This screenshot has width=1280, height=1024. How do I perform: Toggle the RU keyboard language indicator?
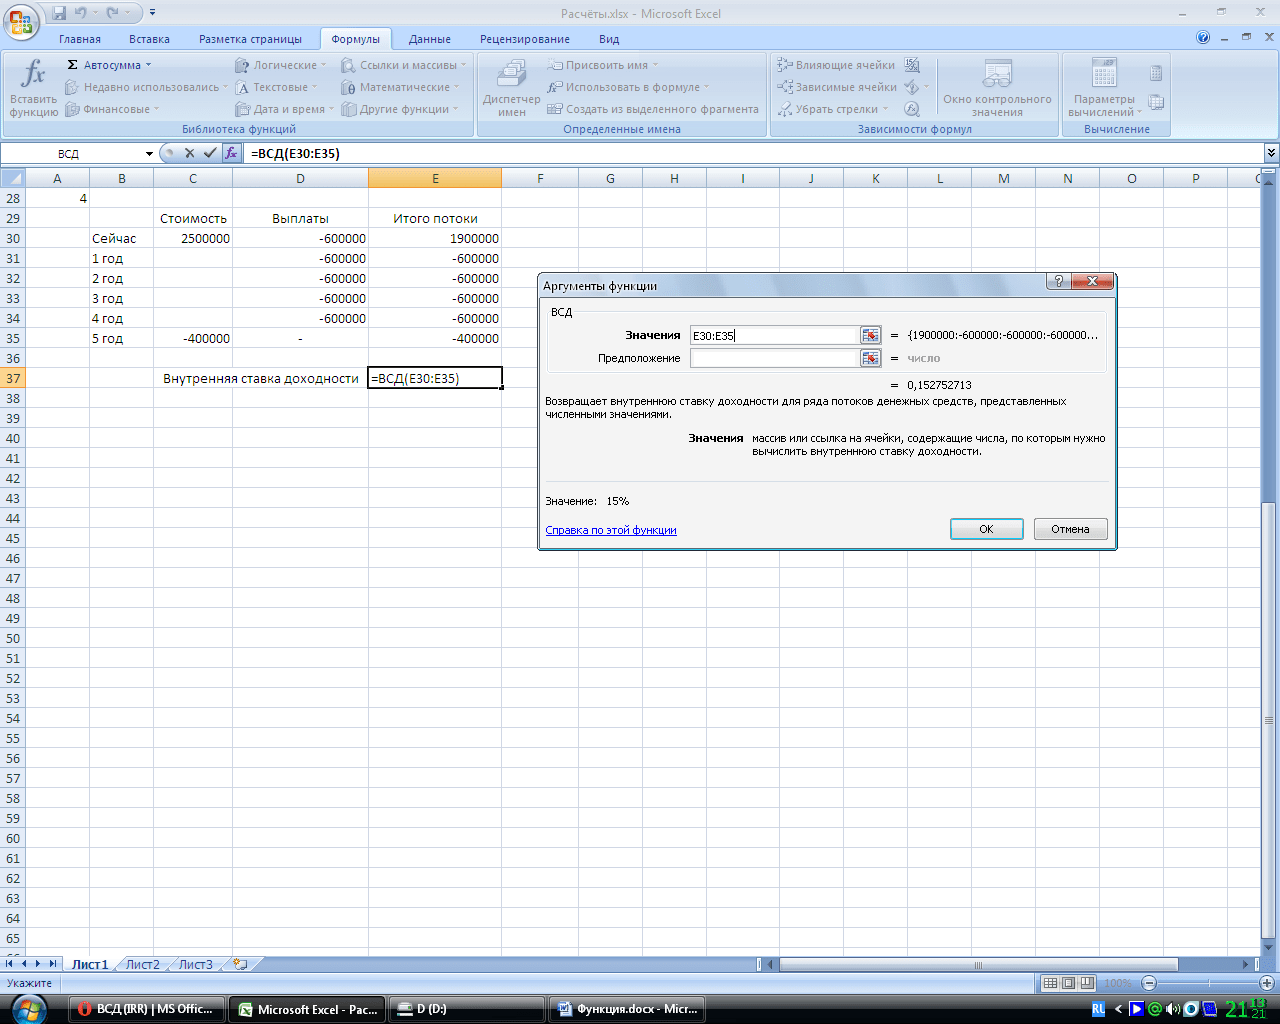coord(1098,1009)
